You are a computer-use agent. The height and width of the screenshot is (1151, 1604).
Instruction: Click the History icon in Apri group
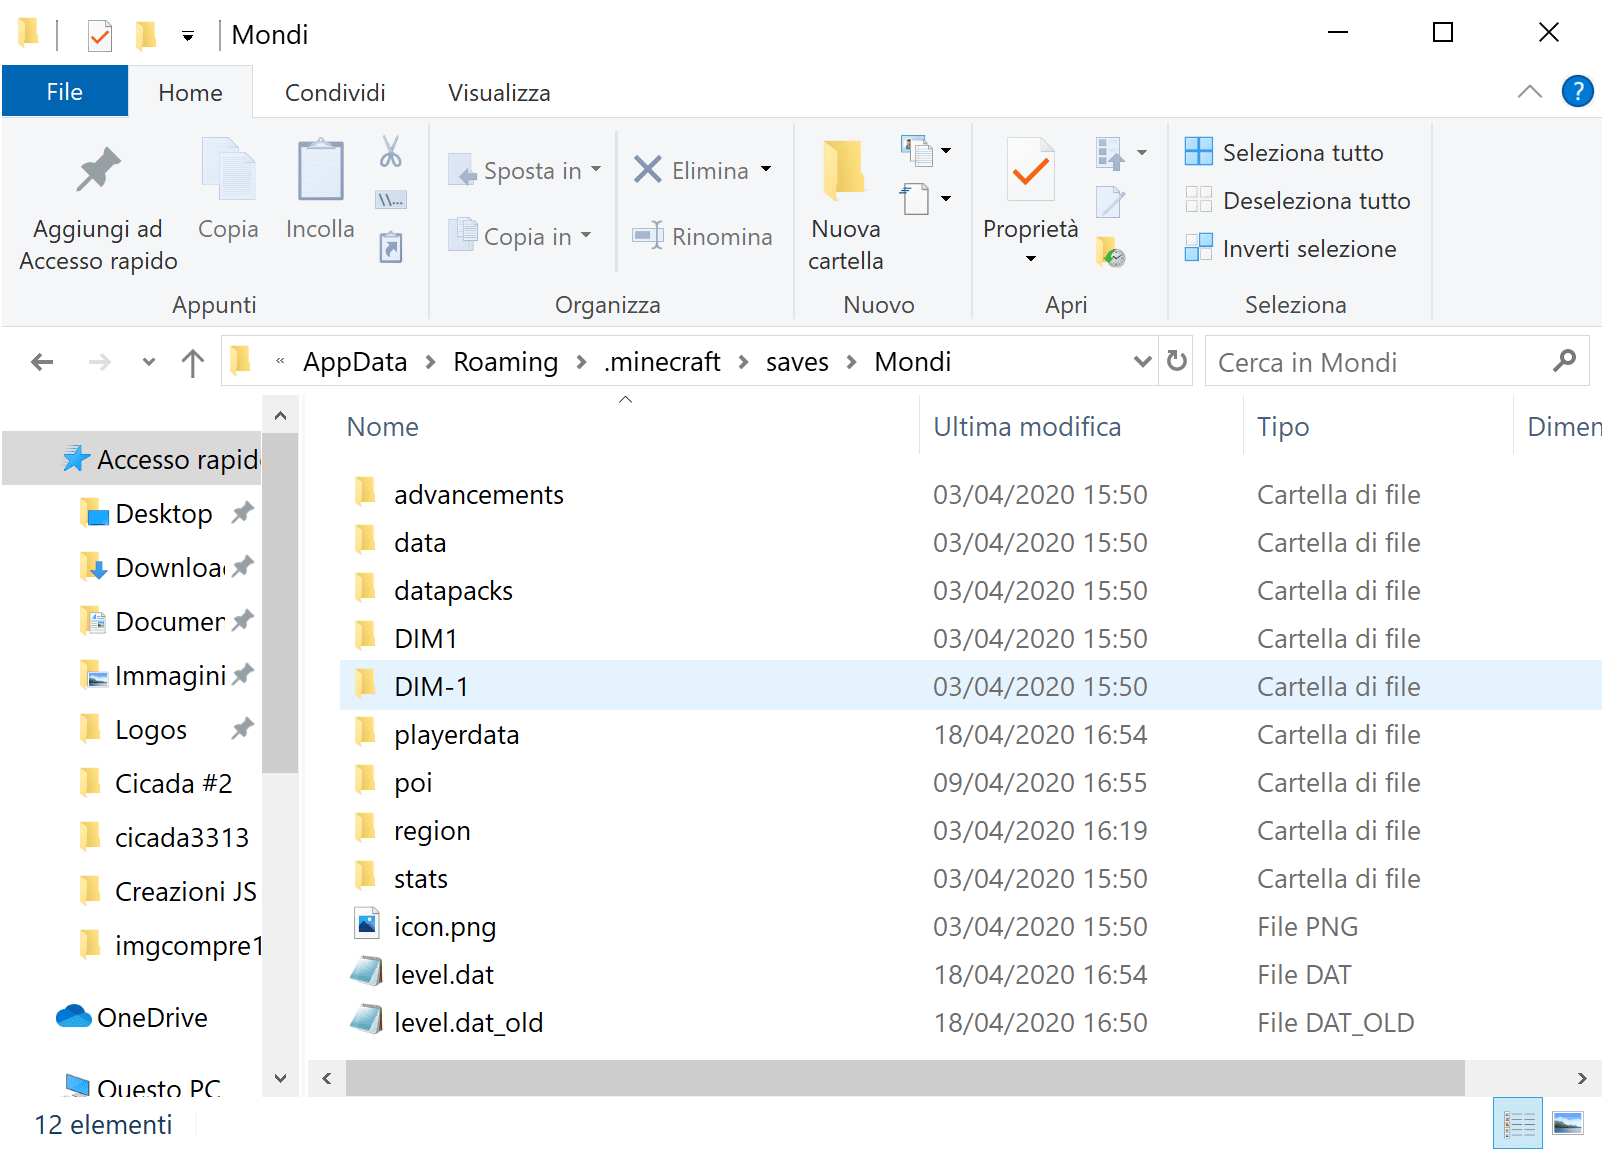click(1111, 251)
